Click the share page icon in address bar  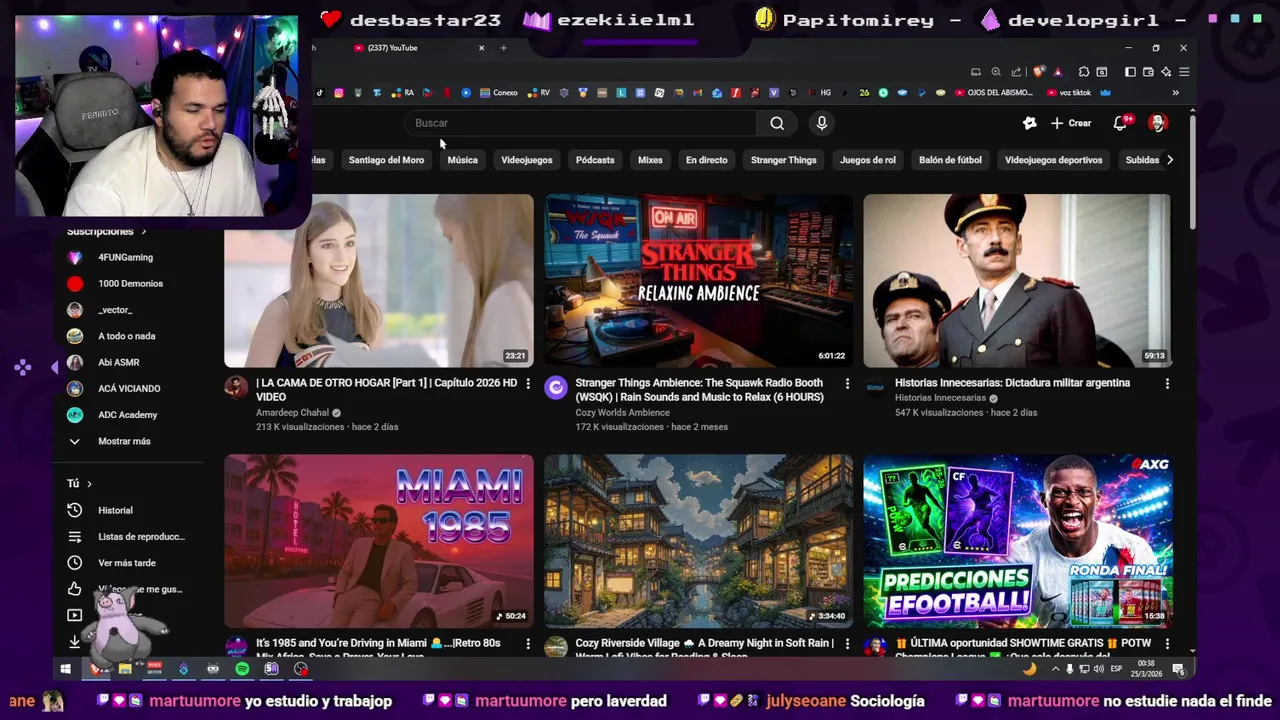click(x=1016, y=72)
